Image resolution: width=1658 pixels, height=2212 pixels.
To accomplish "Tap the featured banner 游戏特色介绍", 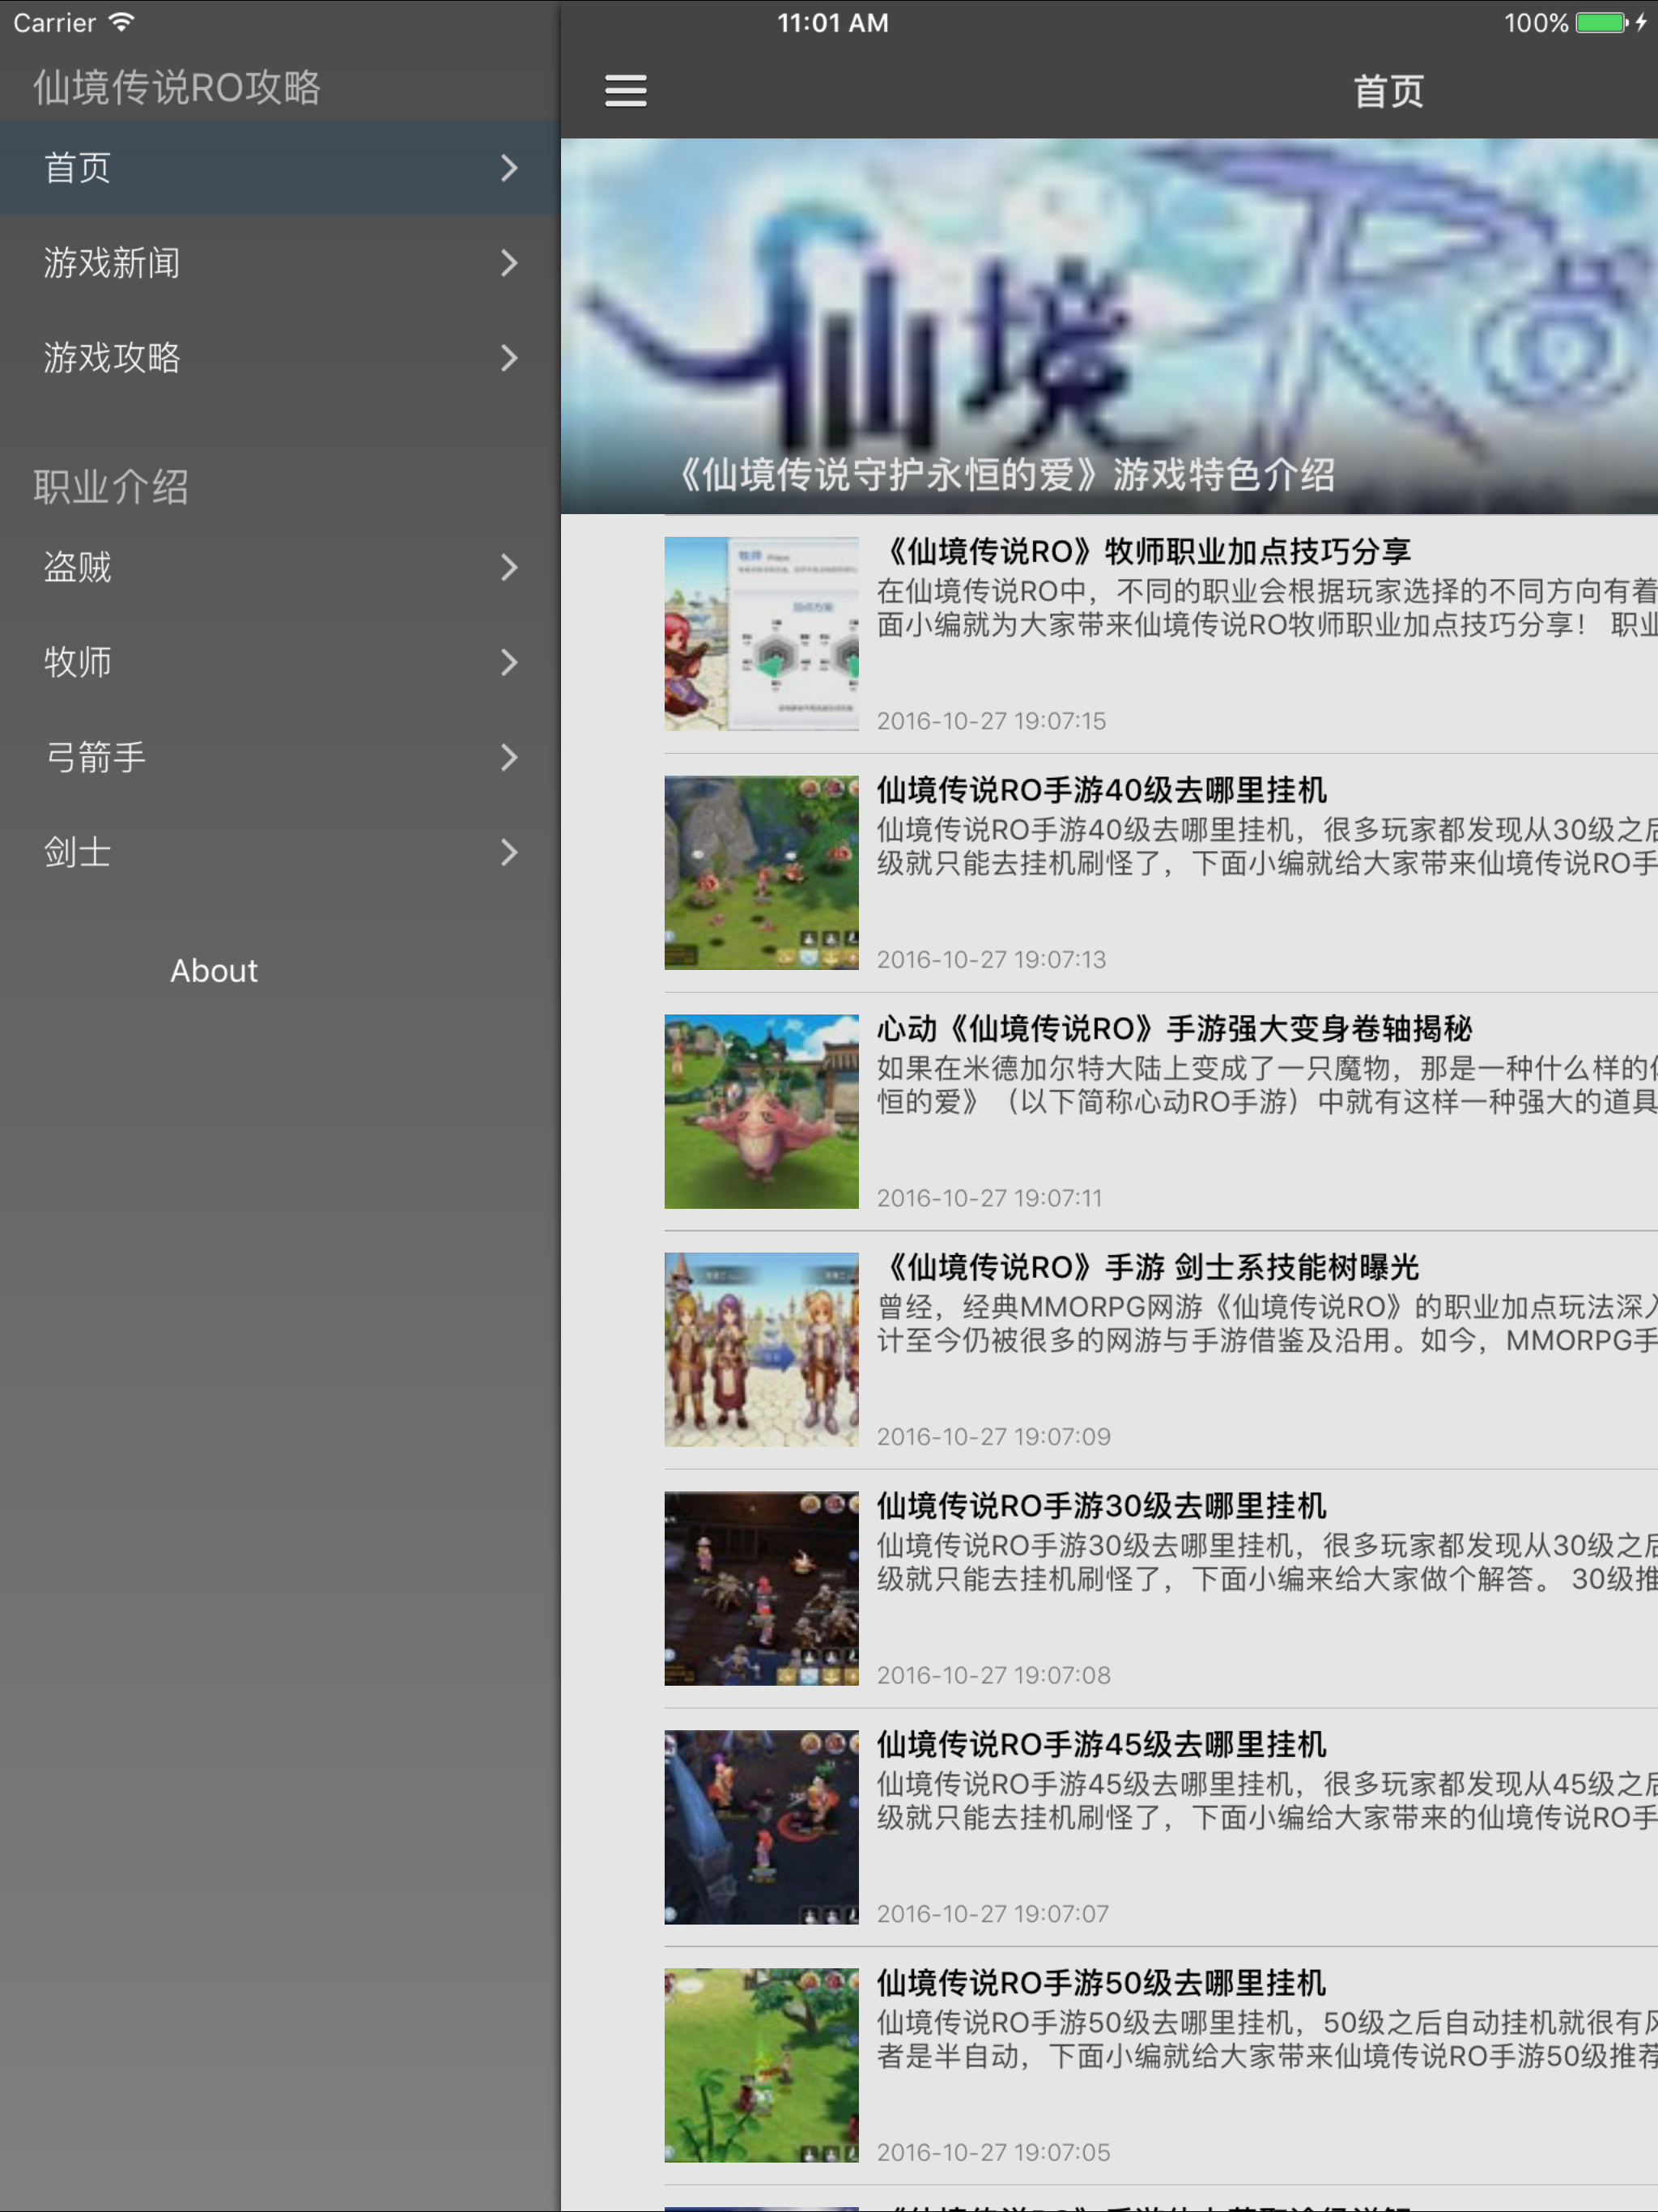I will point(1108,326).
